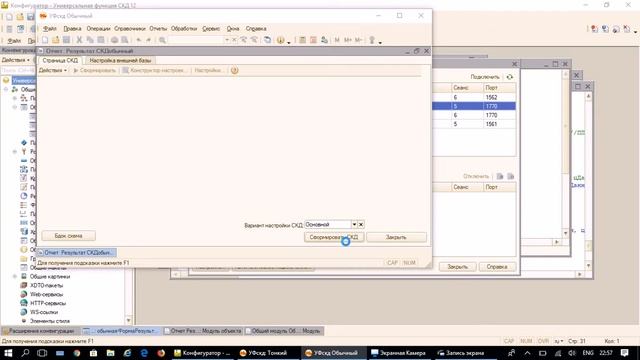Viewport: 640px width, 360px height.
Task: Switch to the Страница СКД tab
Action: 60,60
